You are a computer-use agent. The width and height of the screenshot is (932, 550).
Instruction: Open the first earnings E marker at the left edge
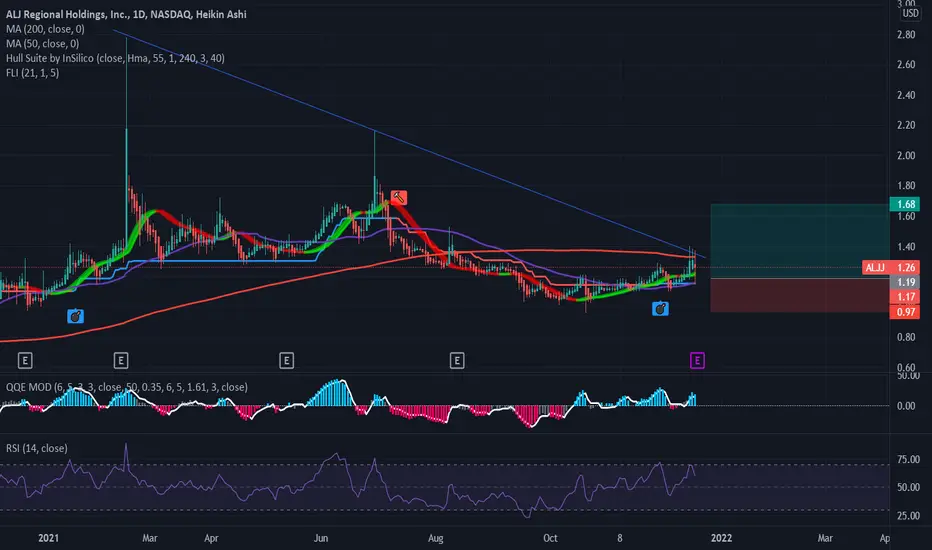(x=25, y=360)
